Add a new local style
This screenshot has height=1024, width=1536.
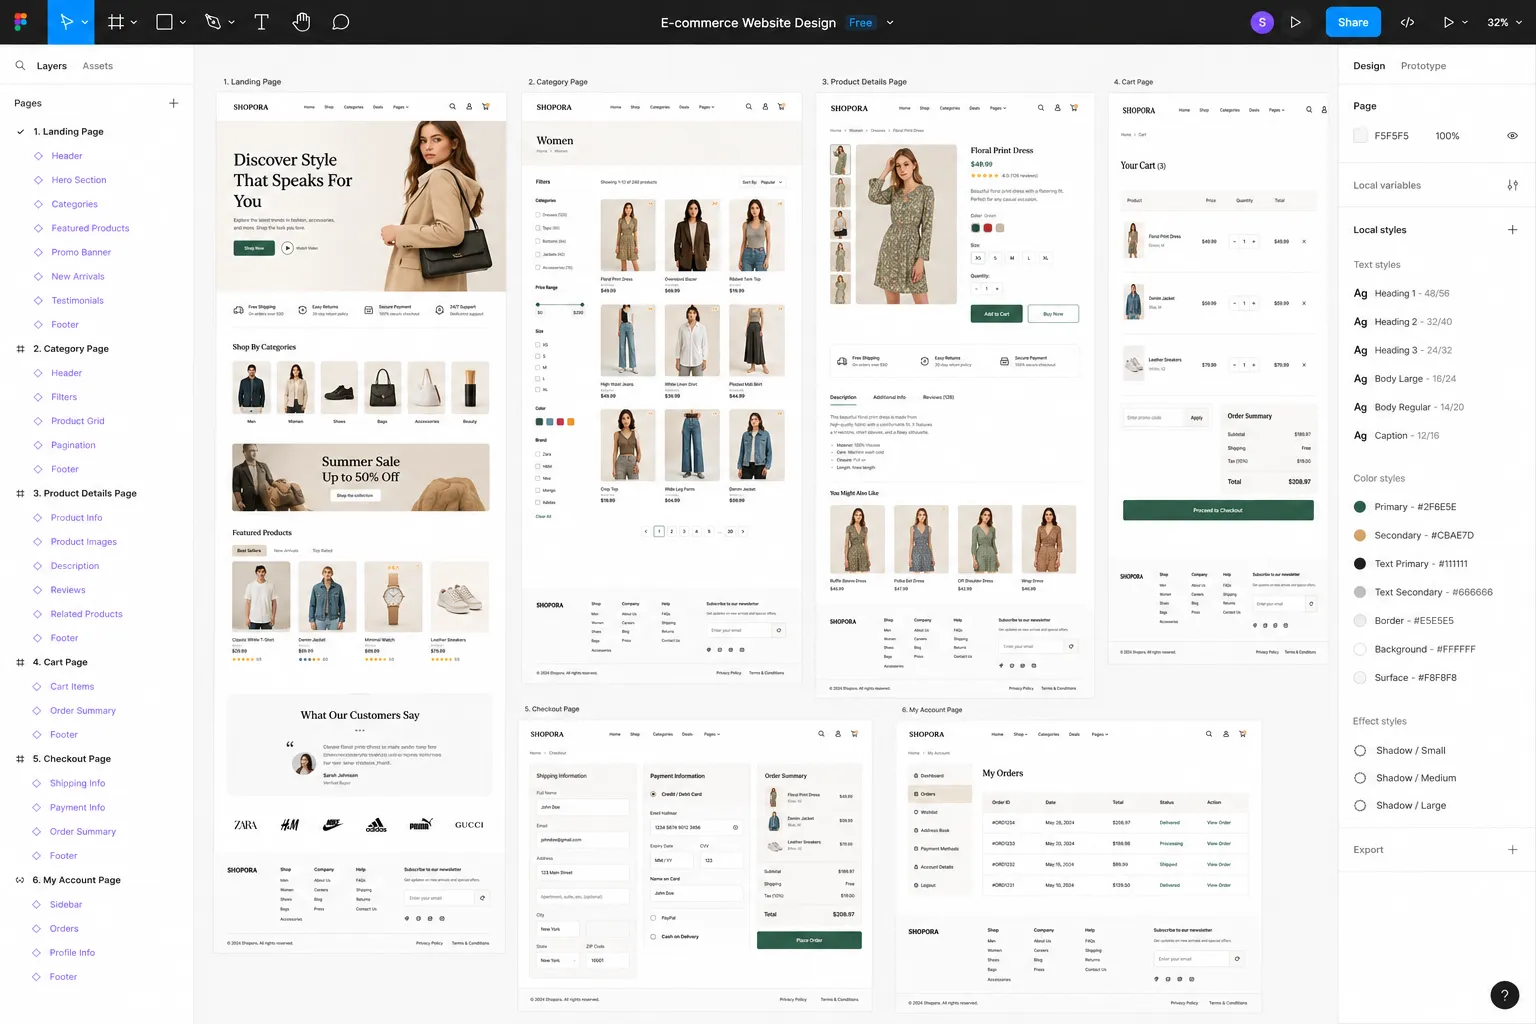1512,230
